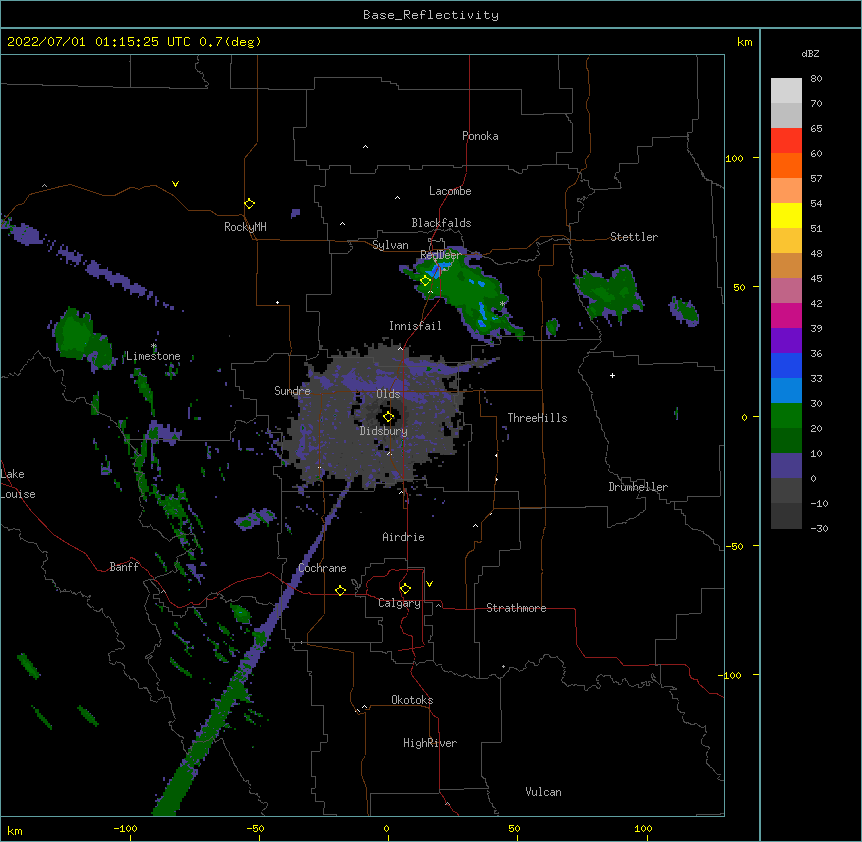Click the Blackfalds label
This screenshot has width=862, height=842.
(441, 223)
